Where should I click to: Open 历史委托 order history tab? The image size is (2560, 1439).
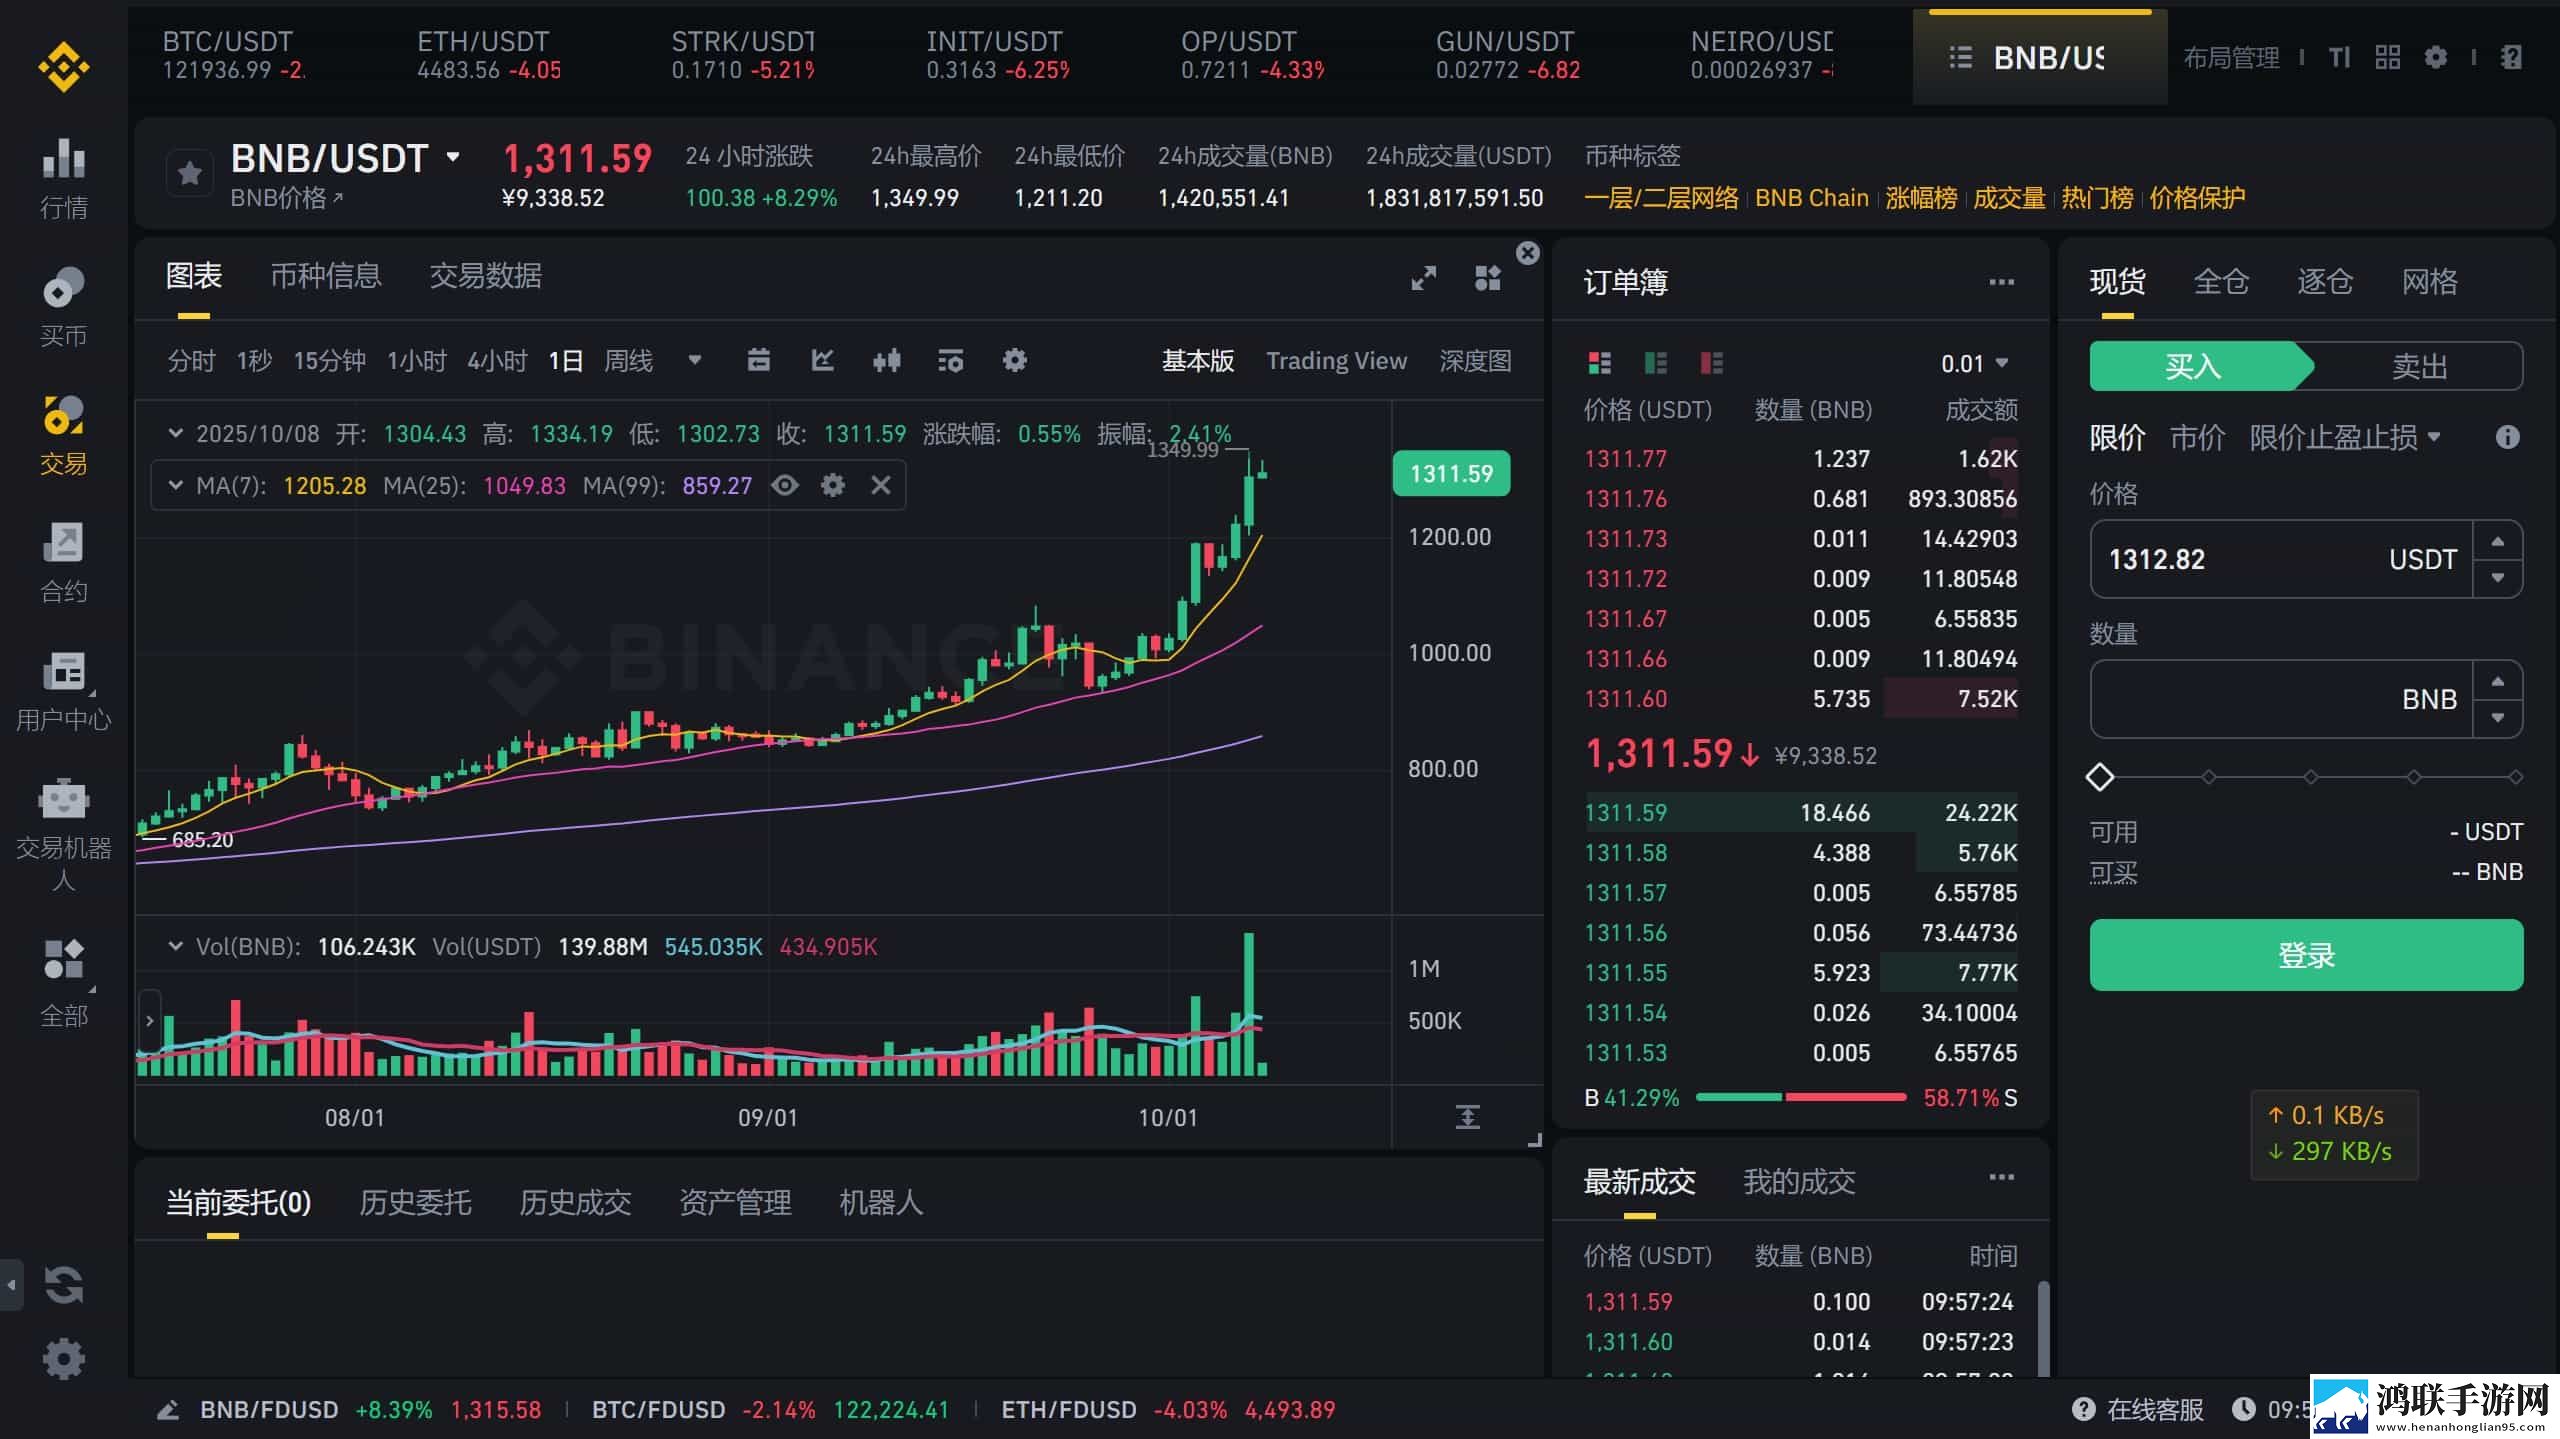pyautogui.click(x=415, y=1202)
